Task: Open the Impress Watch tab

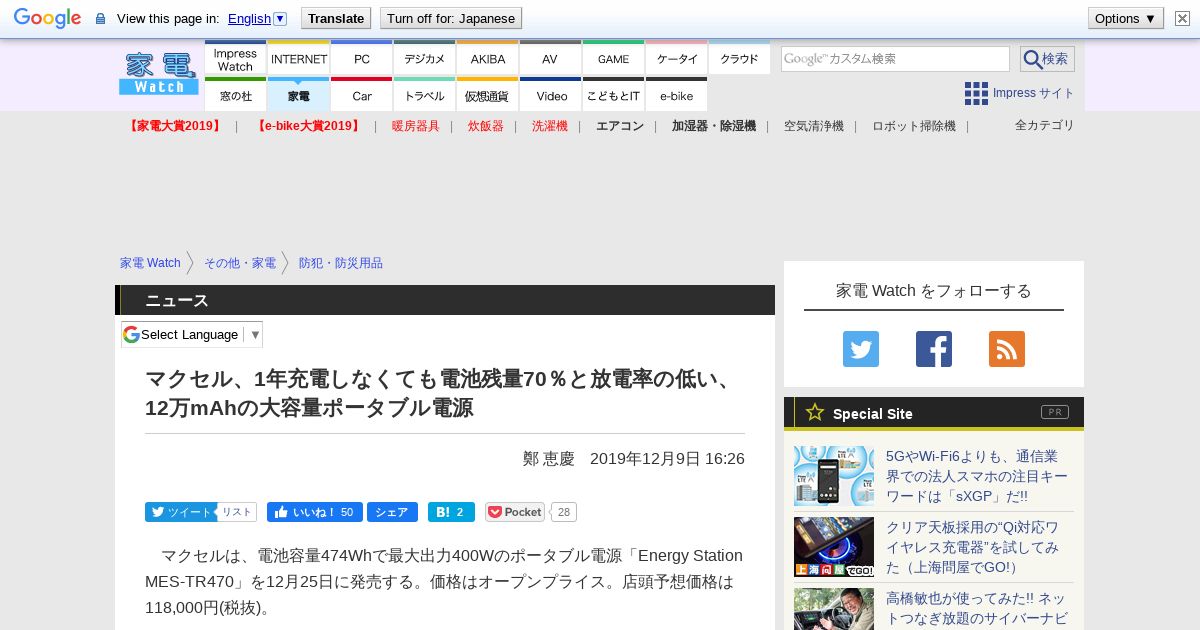Action: tap(235, 59)
